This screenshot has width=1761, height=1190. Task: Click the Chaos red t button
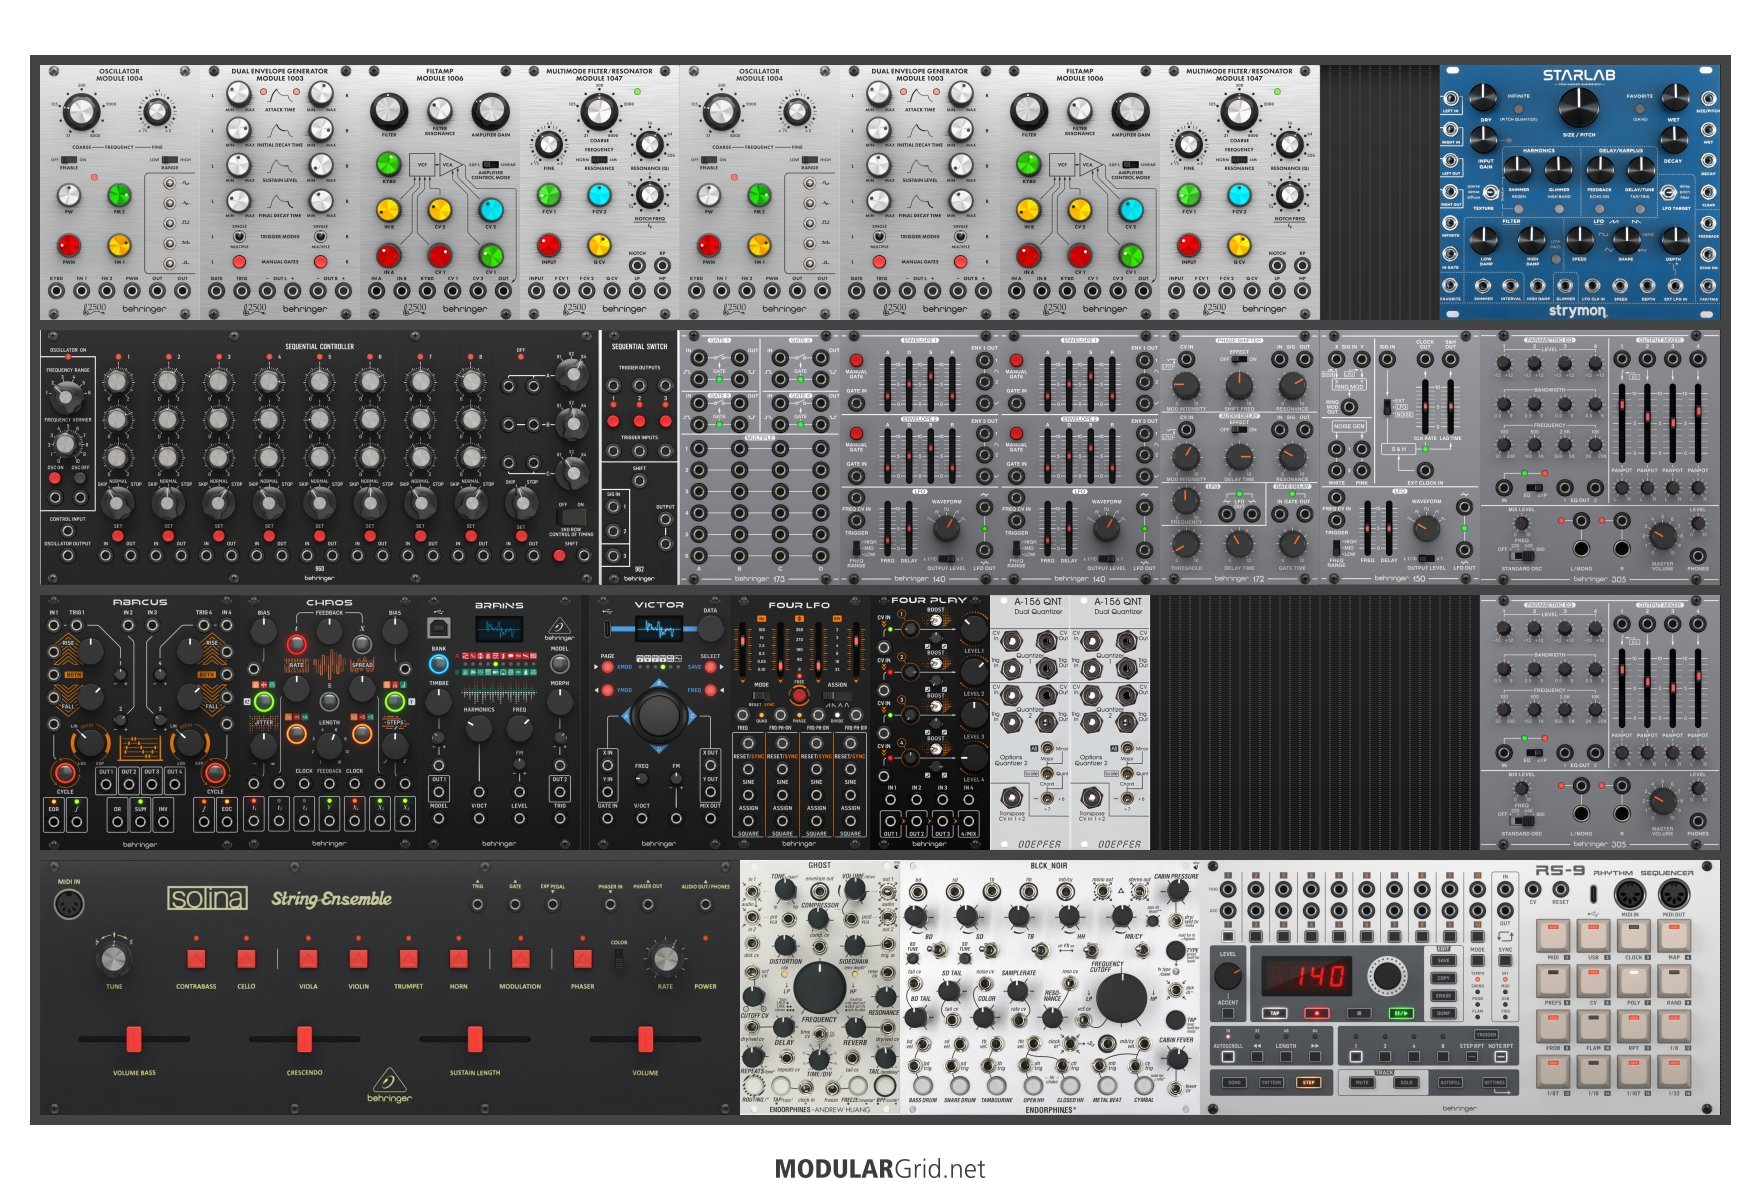click(296, 644)
